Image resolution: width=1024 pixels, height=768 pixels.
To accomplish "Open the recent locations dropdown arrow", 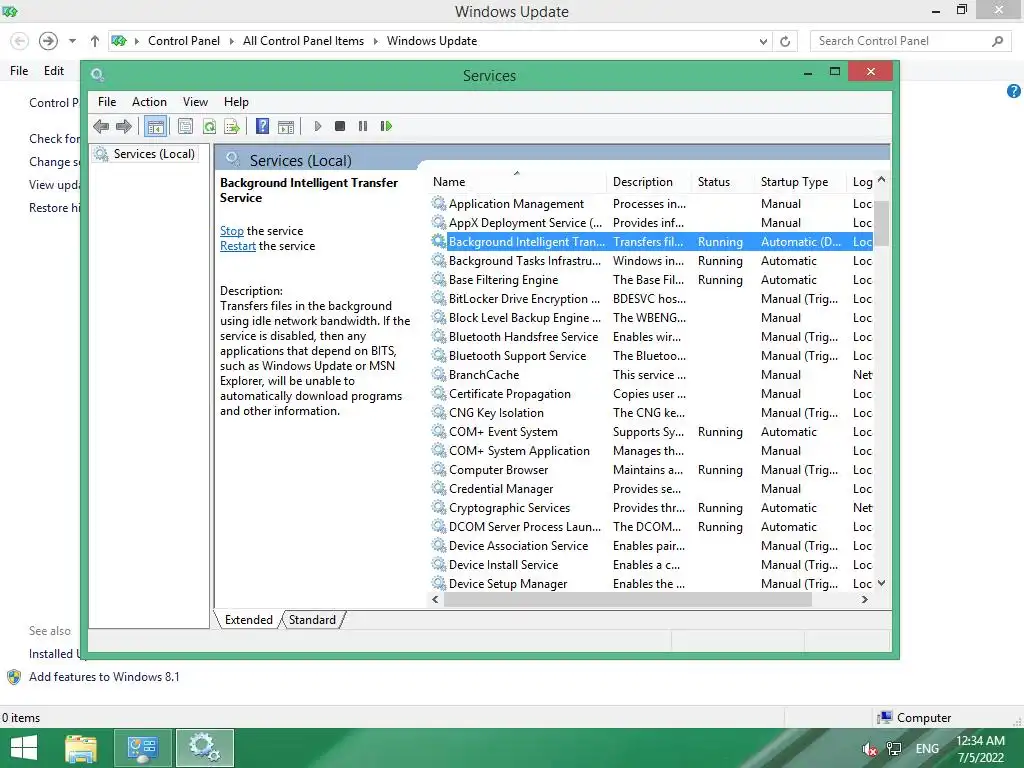I will (72, 41).
